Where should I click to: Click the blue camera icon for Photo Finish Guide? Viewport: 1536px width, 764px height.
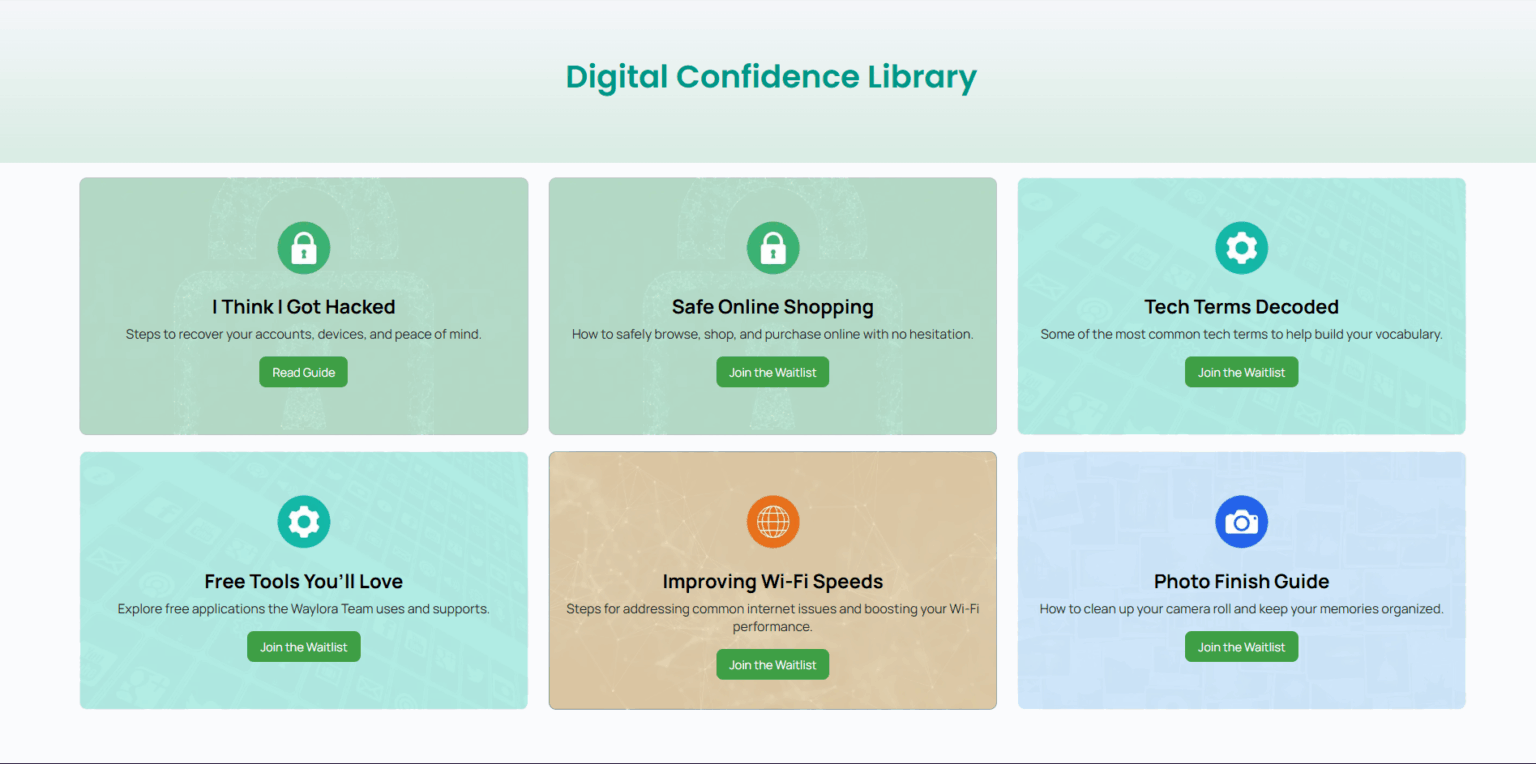coord(1241,522)
